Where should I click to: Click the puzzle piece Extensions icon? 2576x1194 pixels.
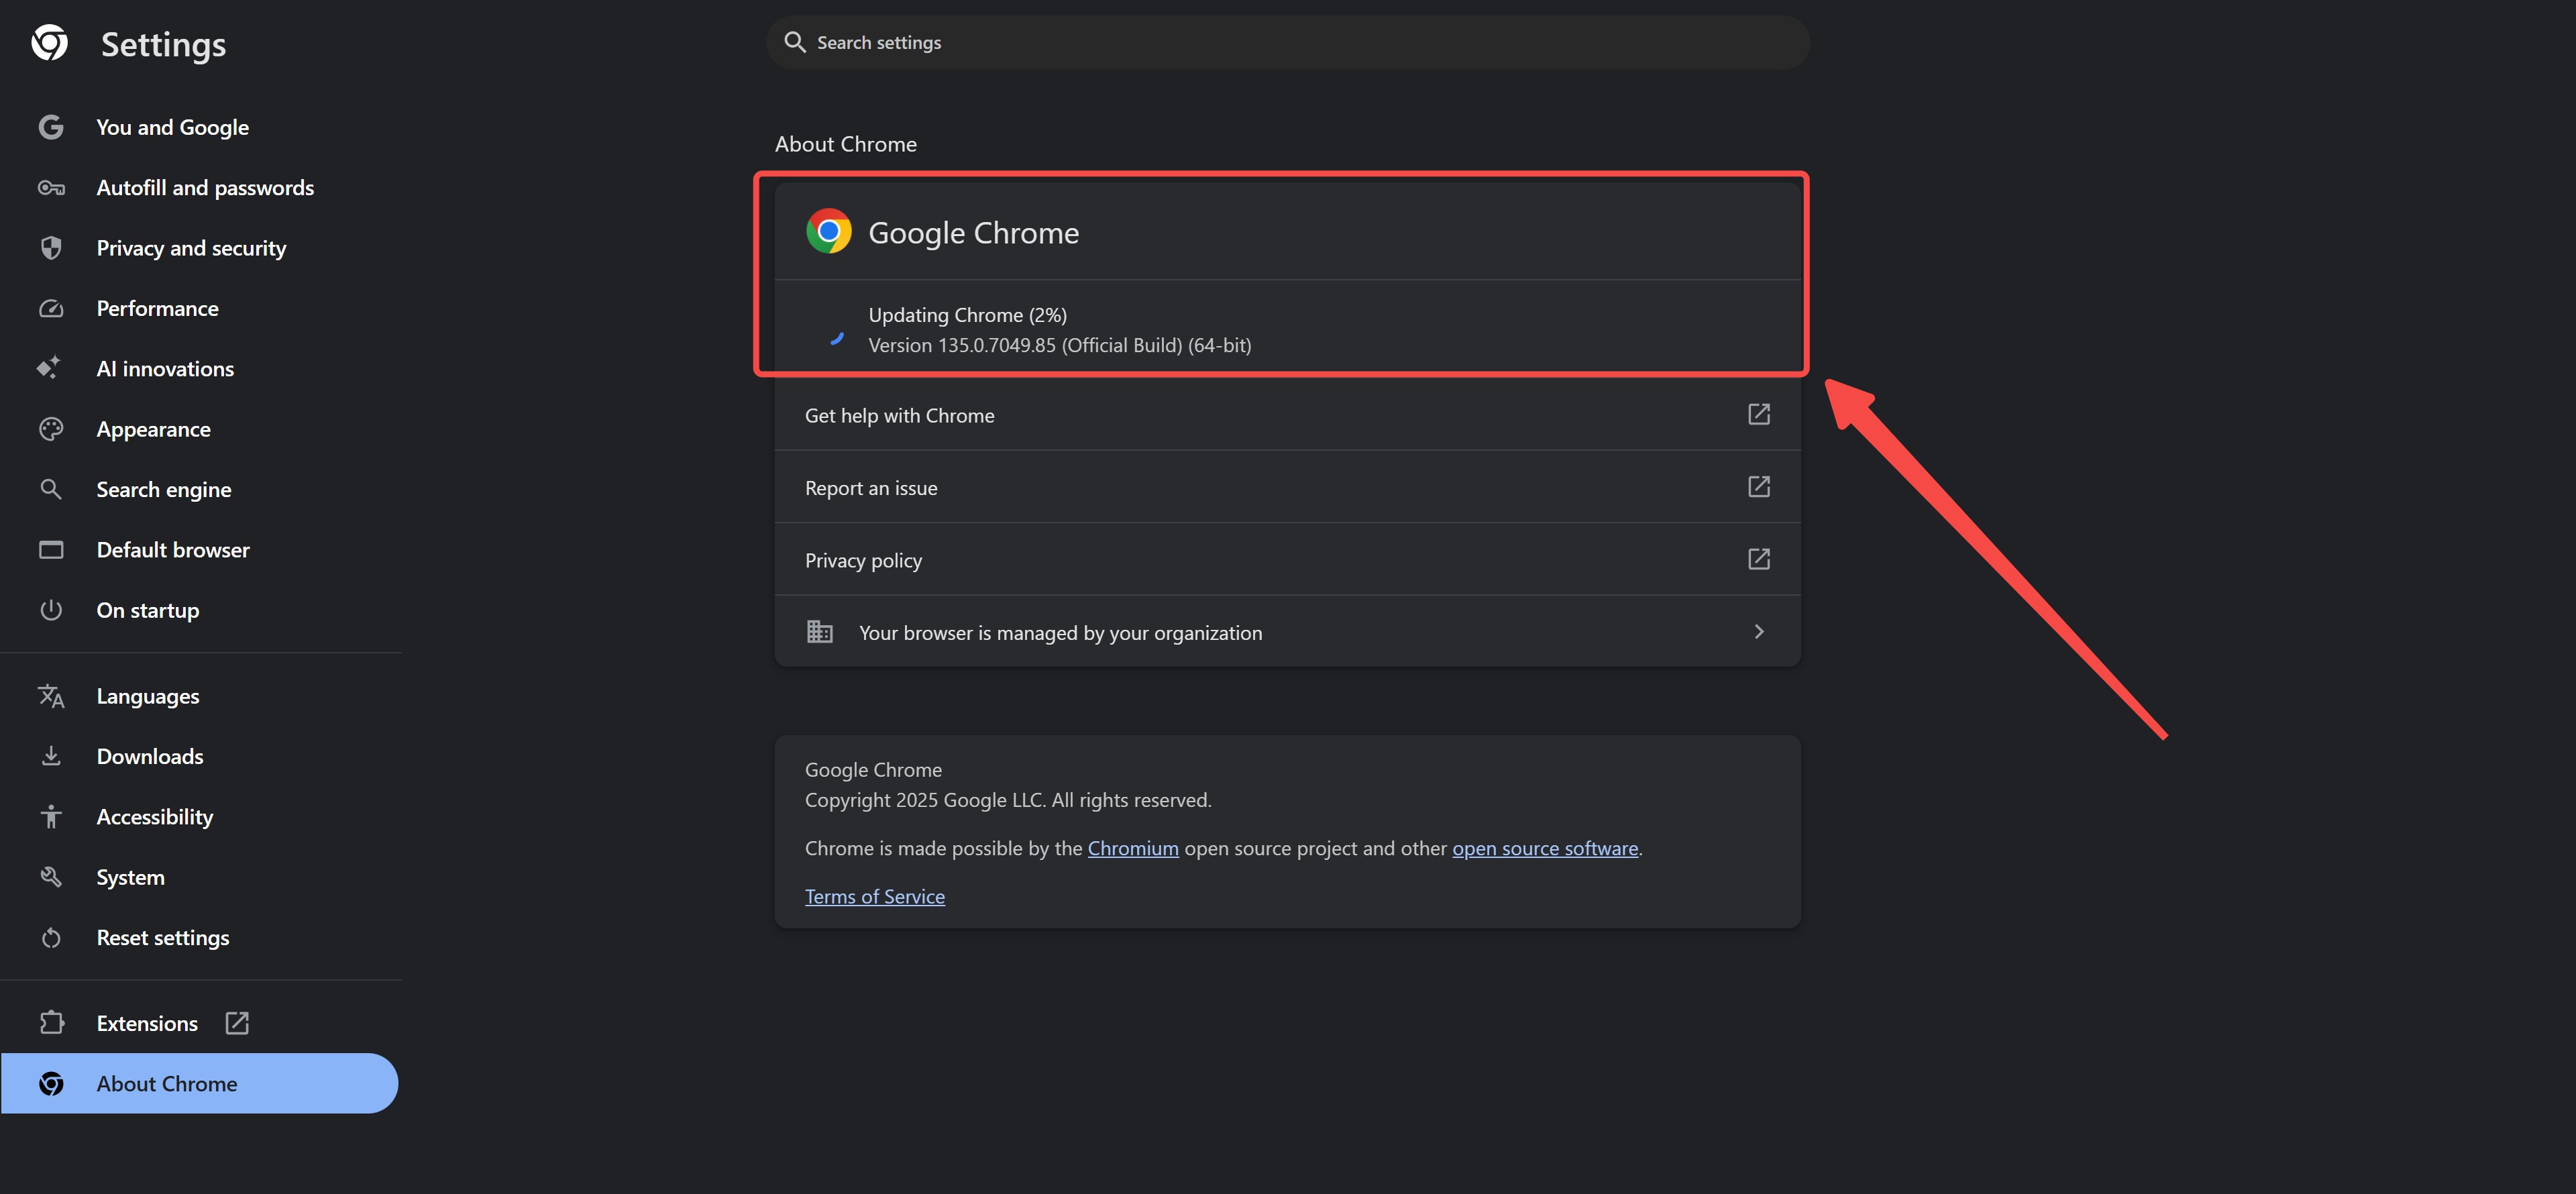(x=51, y=1023)
